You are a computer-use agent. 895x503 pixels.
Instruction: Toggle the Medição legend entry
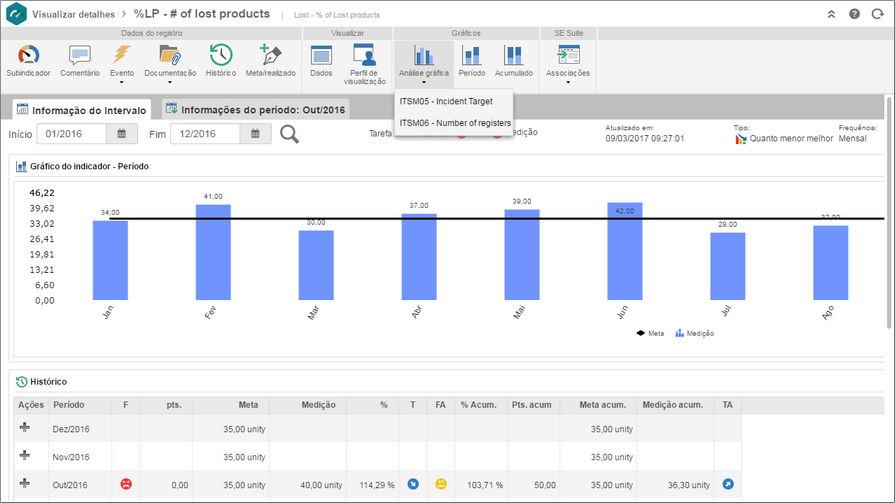tap(695, 333)
